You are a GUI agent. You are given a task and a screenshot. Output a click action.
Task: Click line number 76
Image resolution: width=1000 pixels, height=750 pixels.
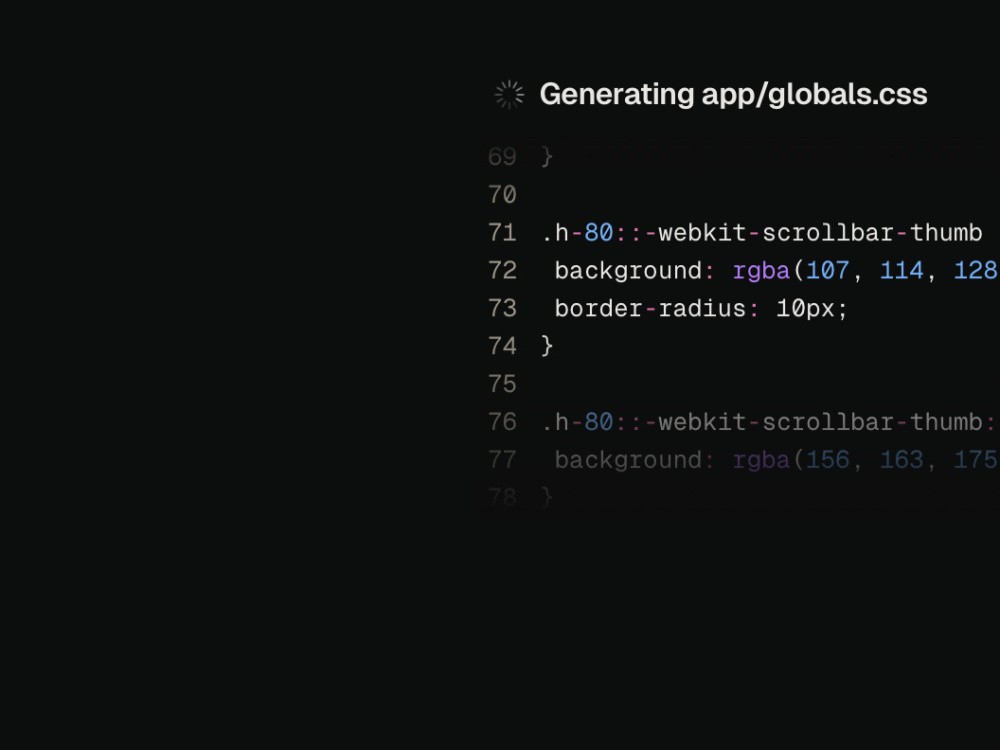click(x=502, y=422)
